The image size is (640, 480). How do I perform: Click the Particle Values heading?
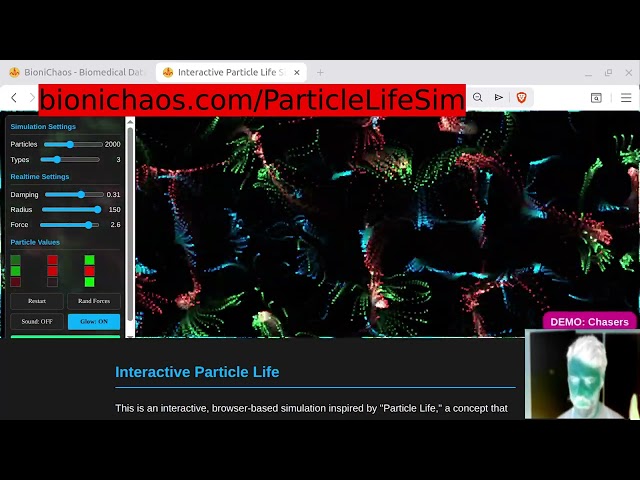coord(35,242)
